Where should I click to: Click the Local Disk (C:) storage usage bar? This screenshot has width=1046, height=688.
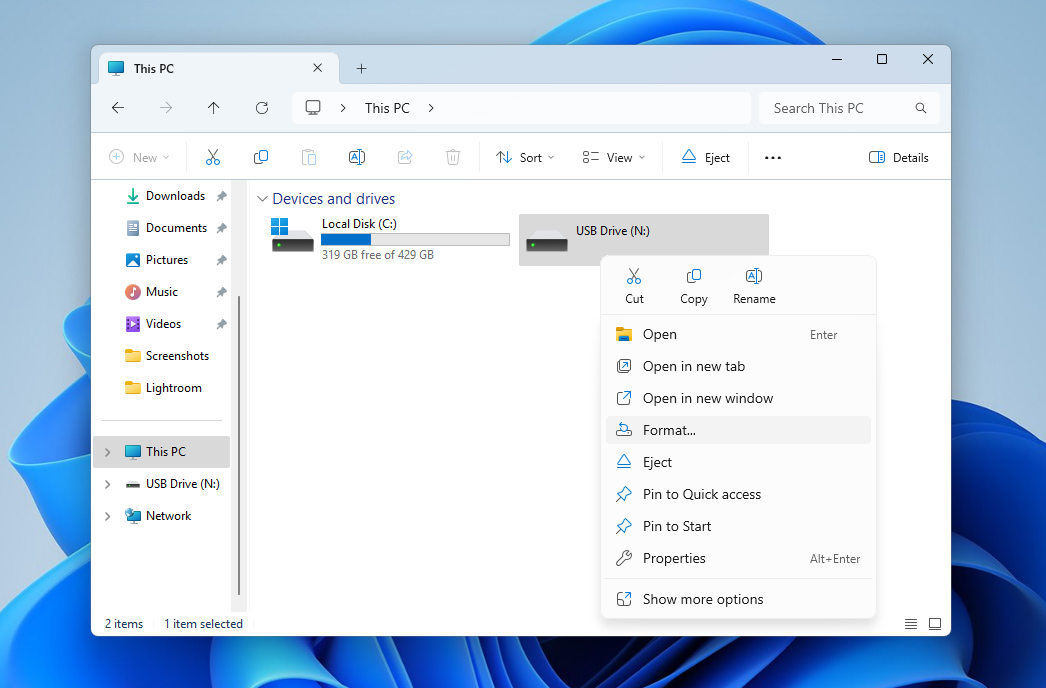pos(415,240)
